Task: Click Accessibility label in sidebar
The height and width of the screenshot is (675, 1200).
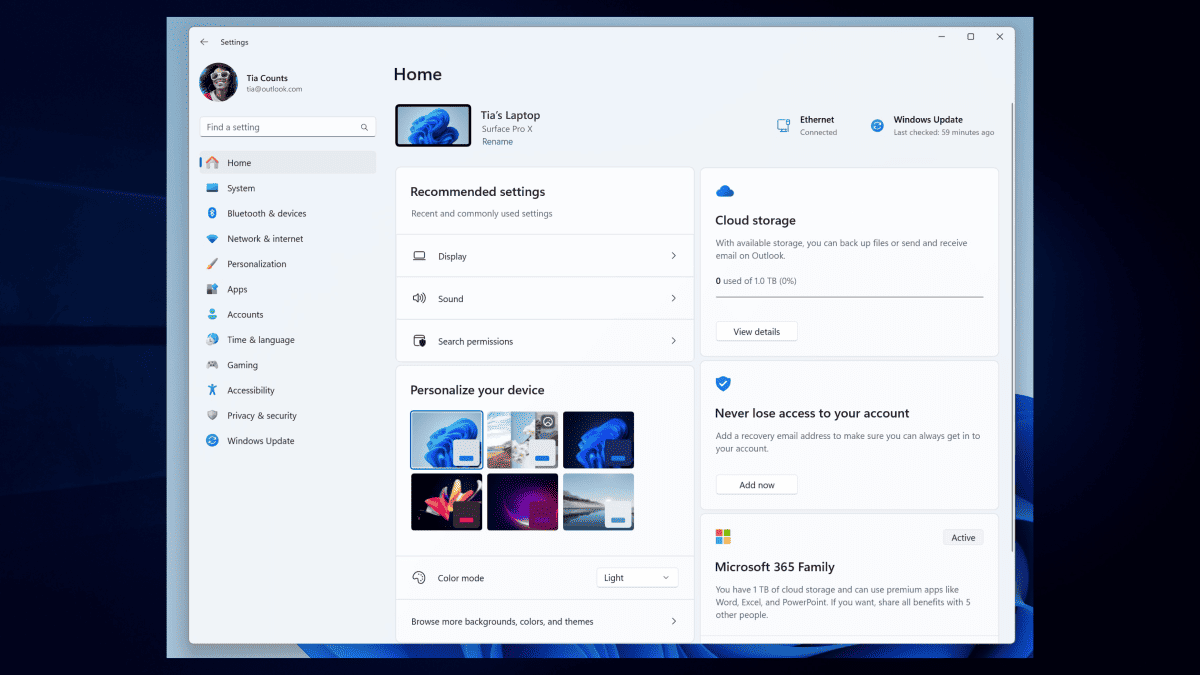Action: (x=251, y=390)
